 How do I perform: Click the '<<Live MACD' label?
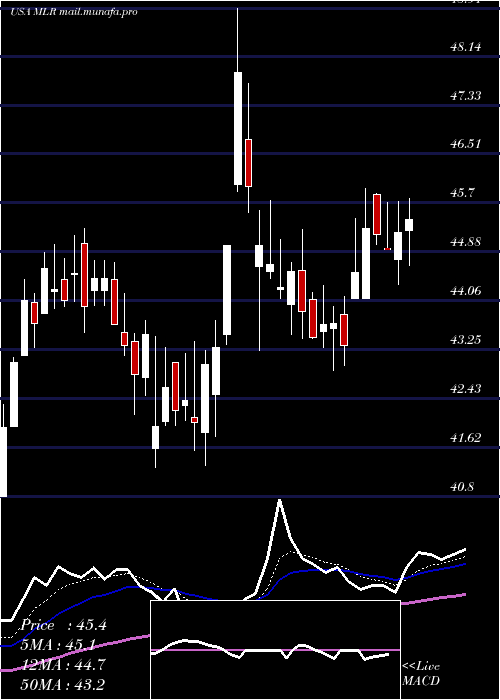point(421,673)
